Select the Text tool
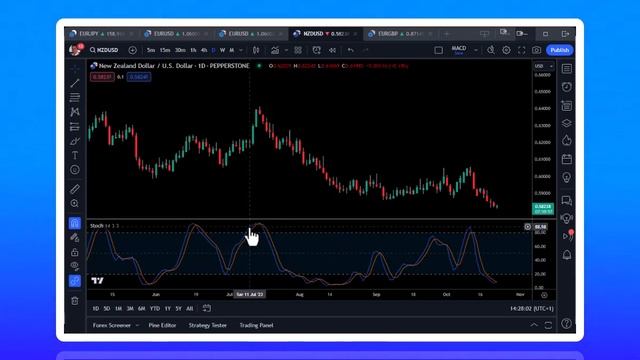640x360 pixels. [75, 156]
